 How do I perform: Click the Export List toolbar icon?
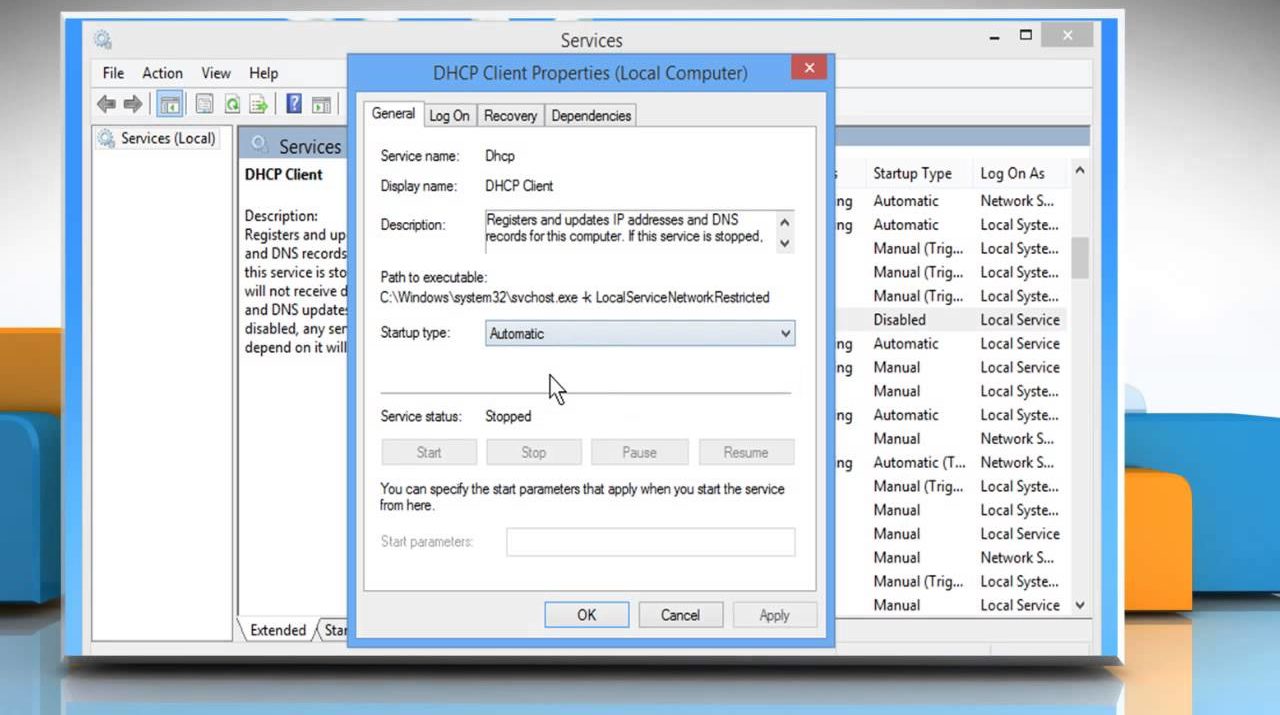(259, 104)
